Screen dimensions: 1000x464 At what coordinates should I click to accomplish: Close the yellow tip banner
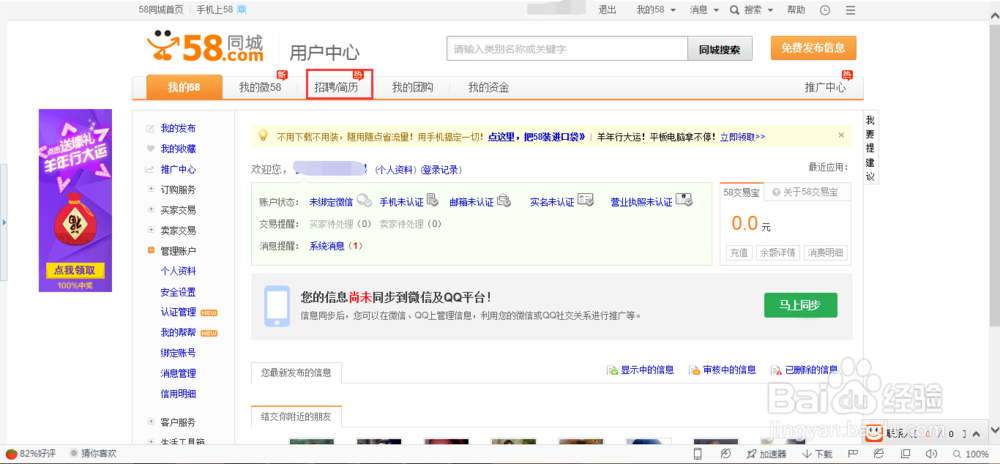841,135
